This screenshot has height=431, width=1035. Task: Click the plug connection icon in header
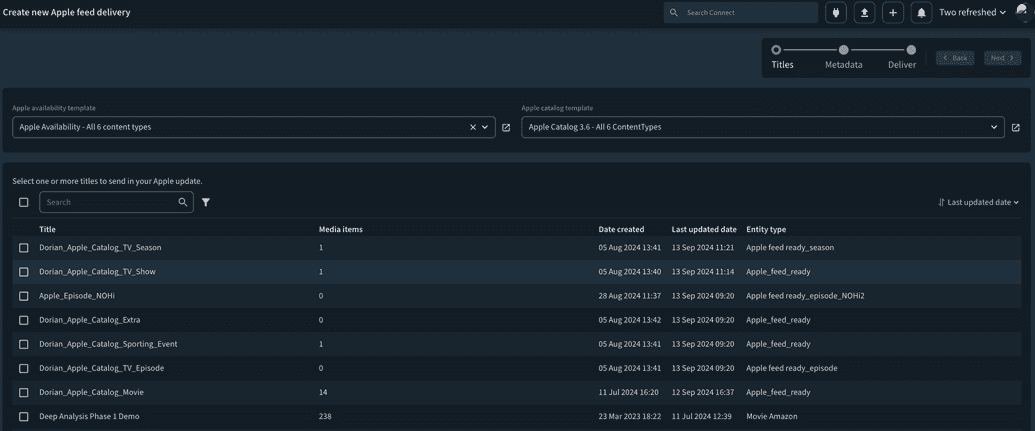pos(836,13)
